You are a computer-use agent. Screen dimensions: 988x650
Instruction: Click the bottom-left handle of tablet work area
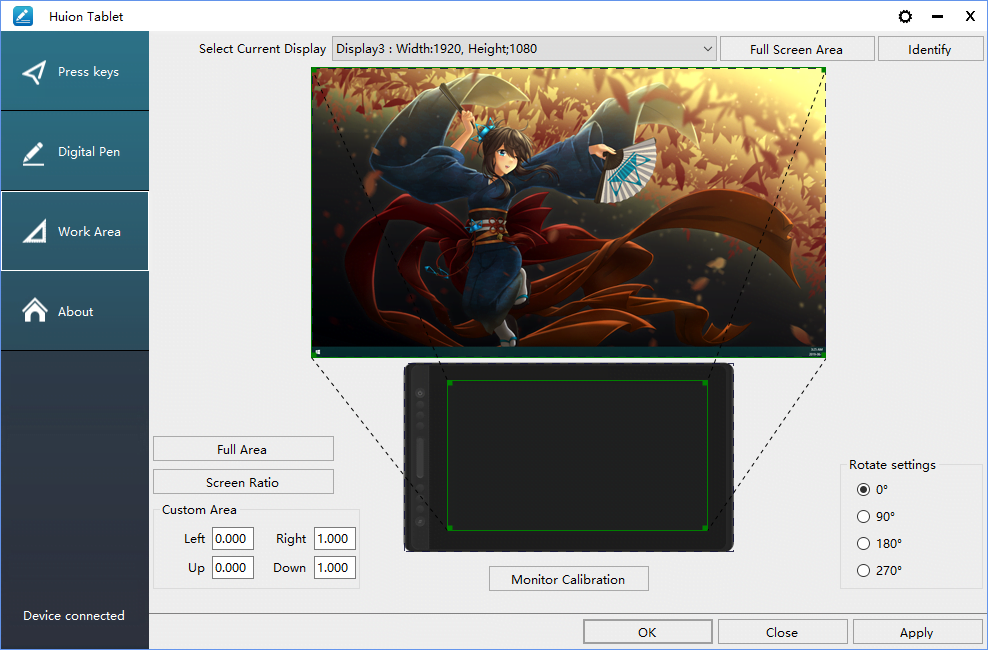coord(450,528)
